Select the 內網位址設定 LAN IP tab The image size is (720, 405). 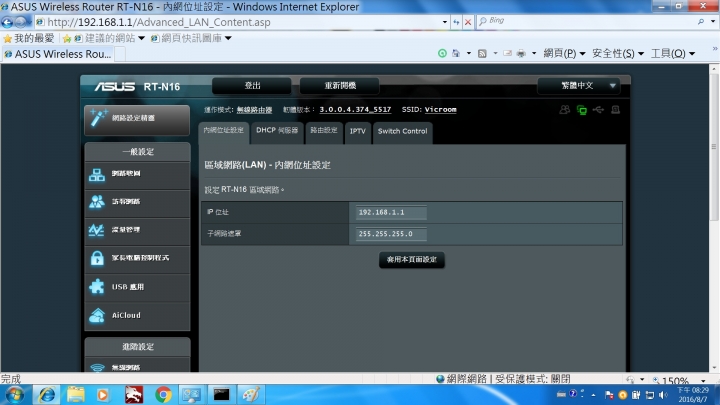(224, 131)
